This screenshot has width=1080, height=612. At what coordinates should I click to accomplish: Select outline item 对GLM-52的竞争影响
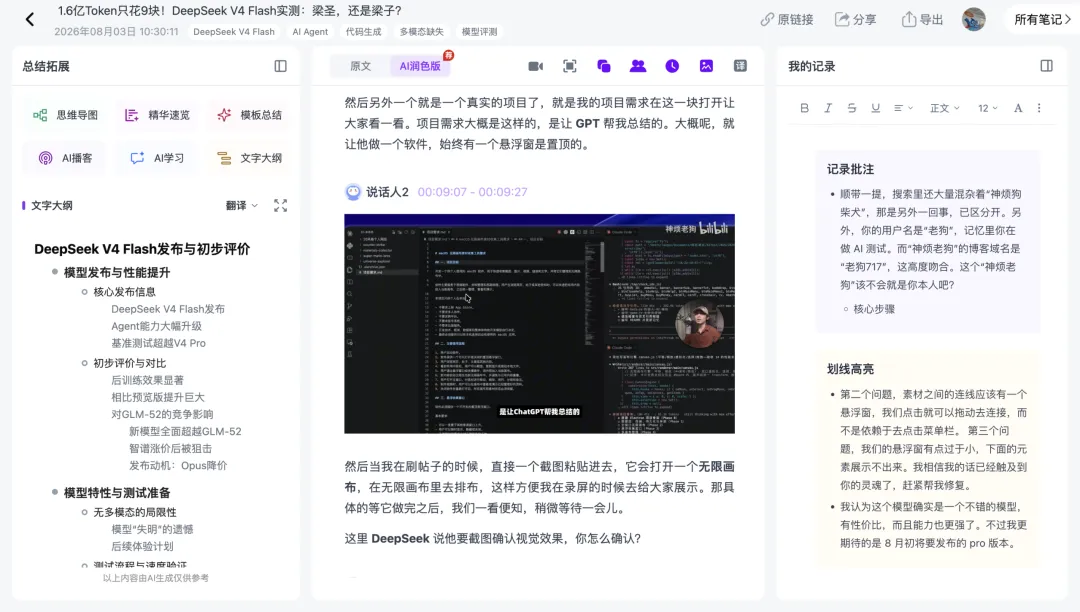coord(162,414)
